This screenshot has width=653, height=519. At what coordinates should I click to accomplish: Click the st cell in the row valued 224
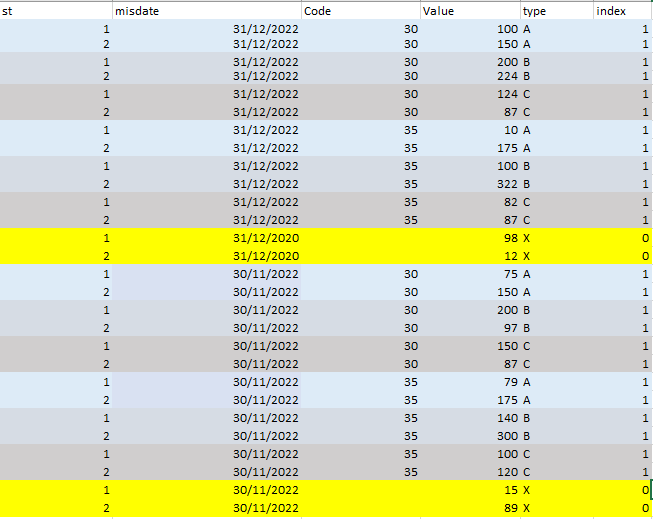click(56, 76)
